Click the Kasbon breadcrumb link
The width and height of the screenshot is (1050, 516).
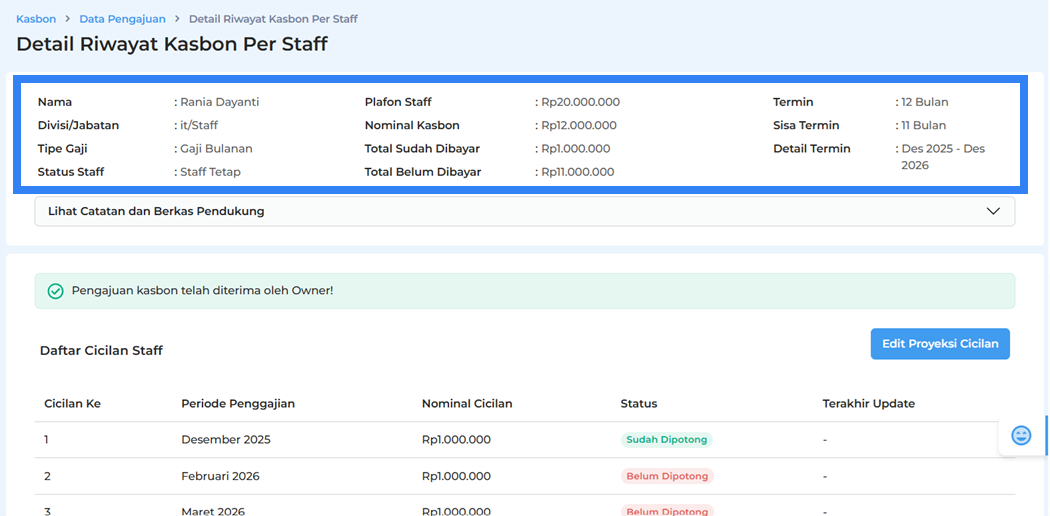[36, 19]
